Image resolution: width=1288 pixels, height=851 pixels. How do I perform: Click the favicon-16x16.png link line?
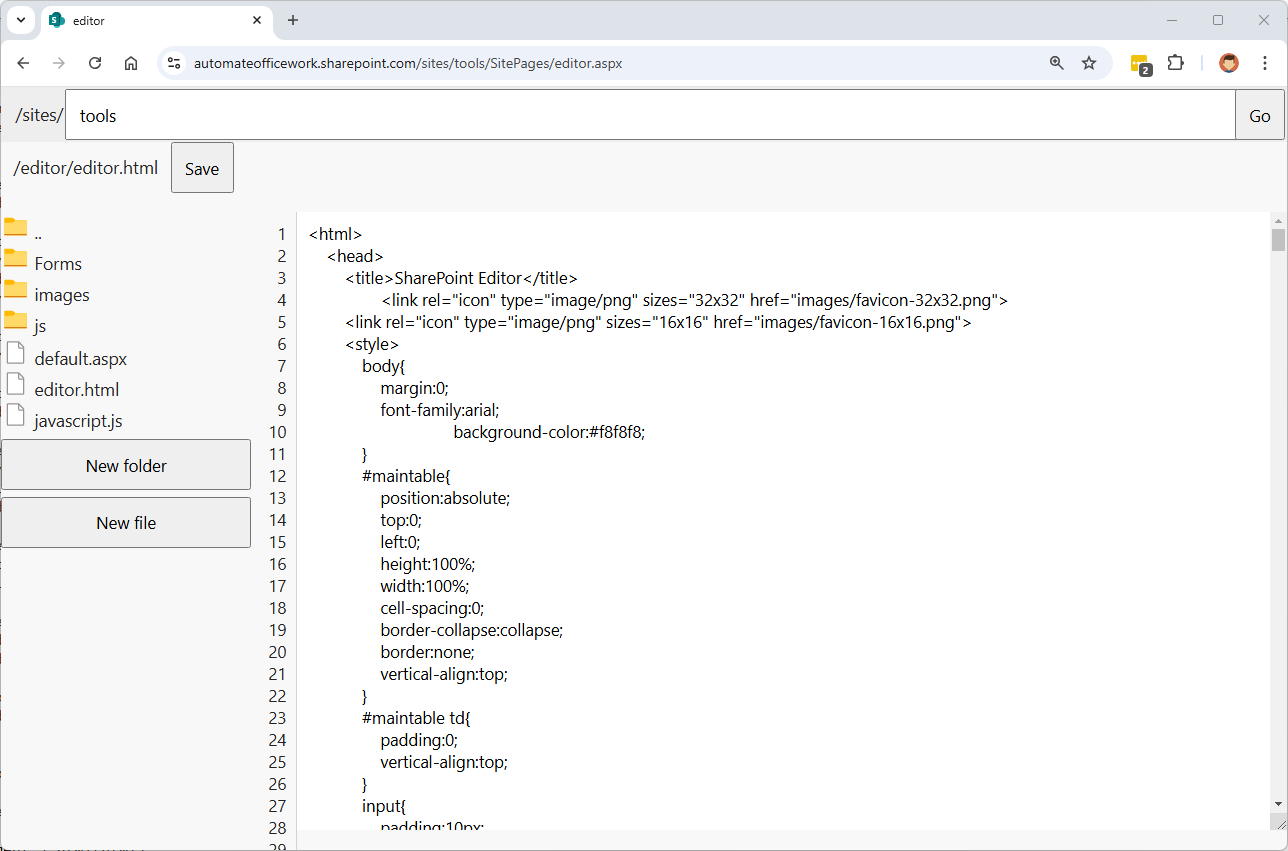[x=658, y=322]
